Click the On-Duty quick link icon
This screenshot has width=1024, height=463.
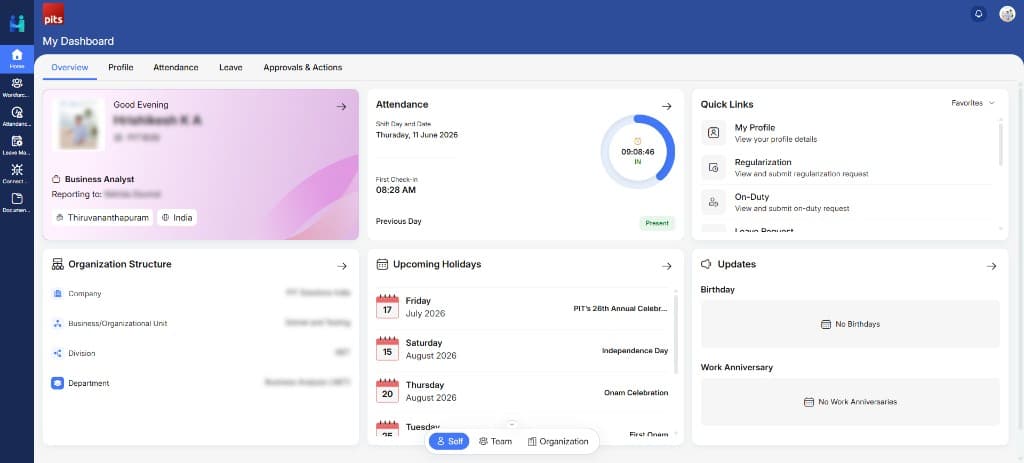click(x=713, y=202)
